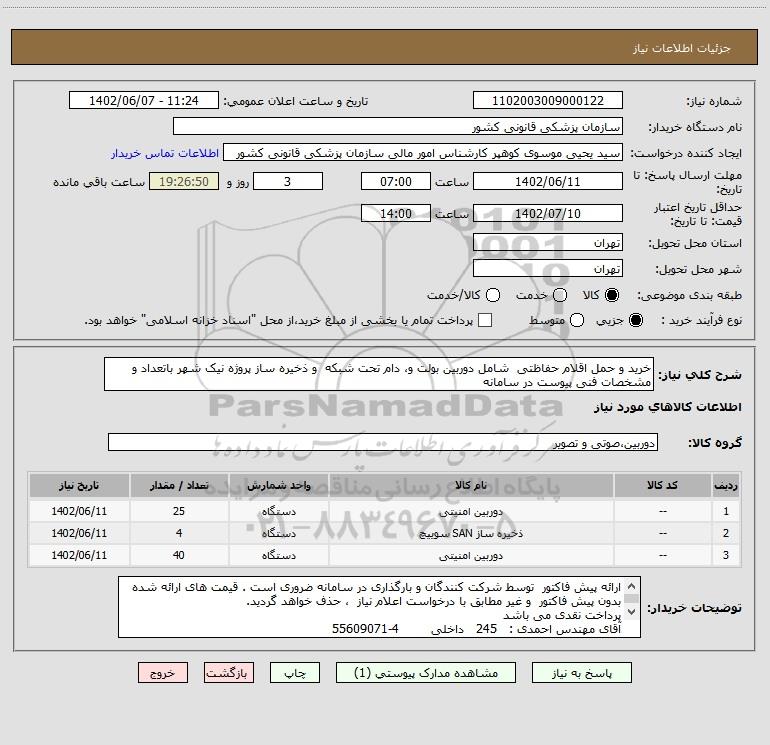The width and height of the screenshot is (770, 745).
Task: Click date 1402/06/11 in row 1
Action: tap(79, 511)
